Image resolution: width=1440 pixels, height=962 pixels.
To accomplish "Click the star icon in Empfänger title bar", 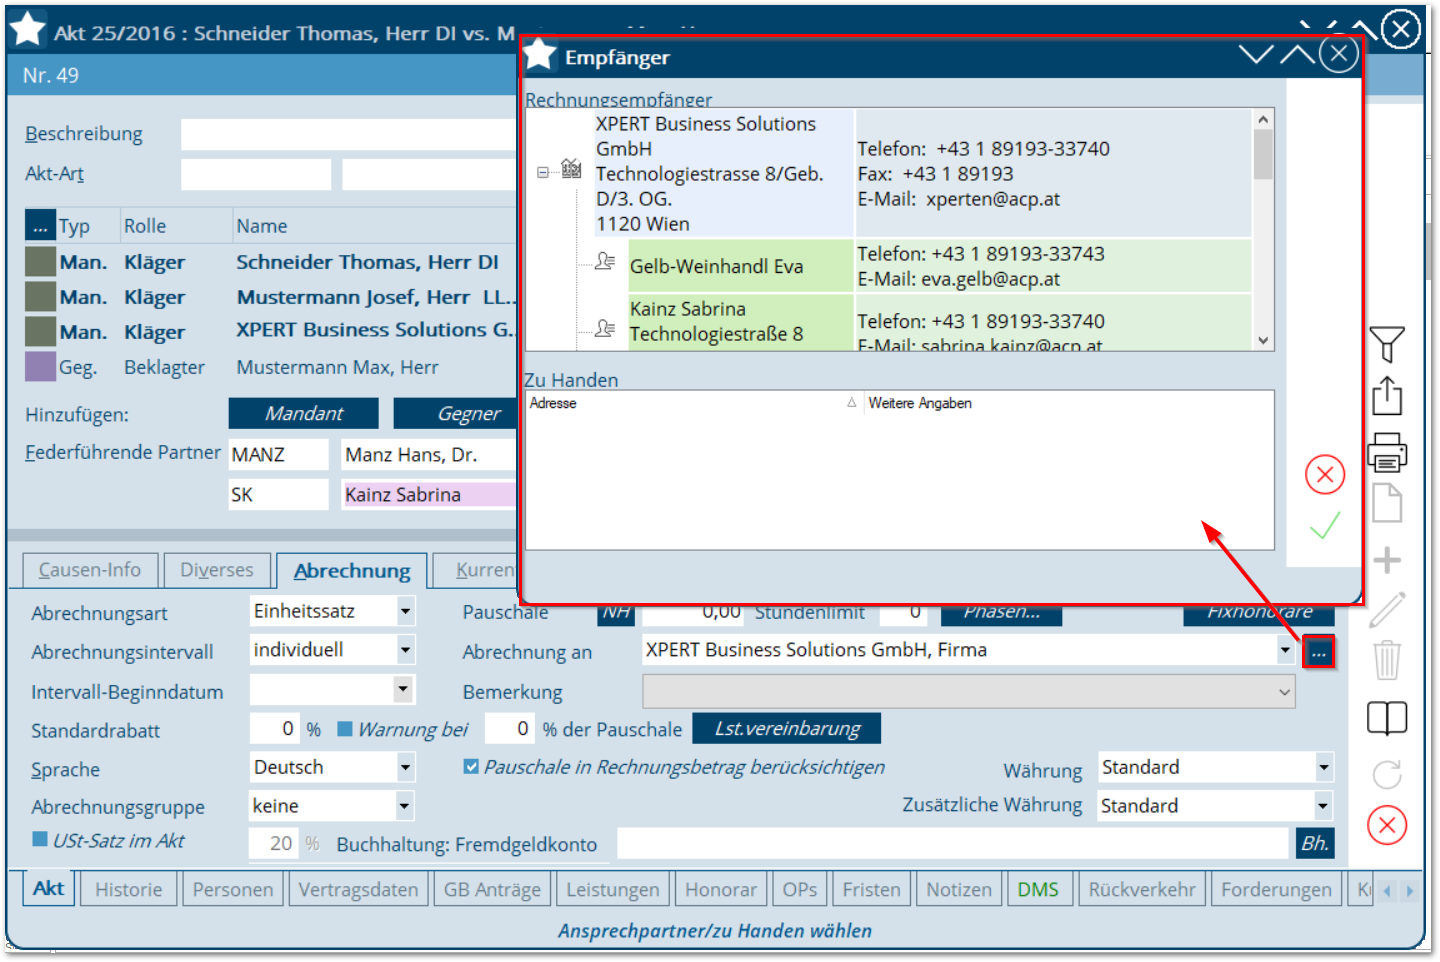I will point(540,55).
